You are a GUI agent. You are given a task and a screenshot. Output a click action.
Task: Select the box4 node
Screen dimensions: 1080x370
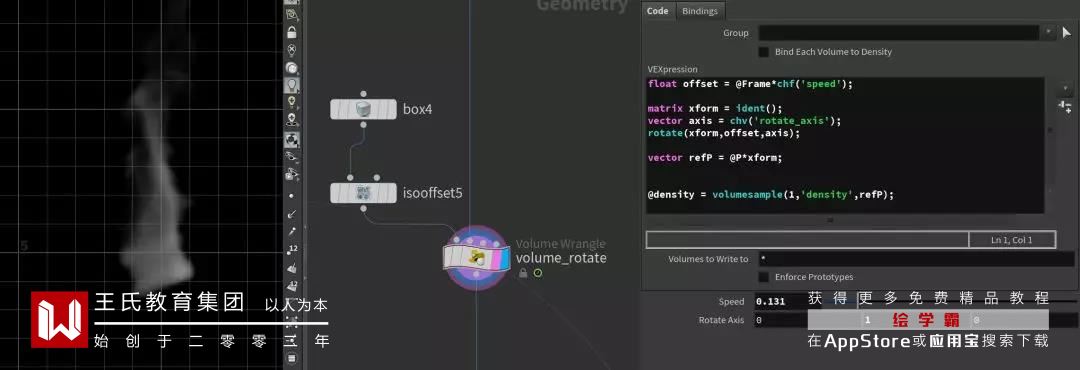364,109
